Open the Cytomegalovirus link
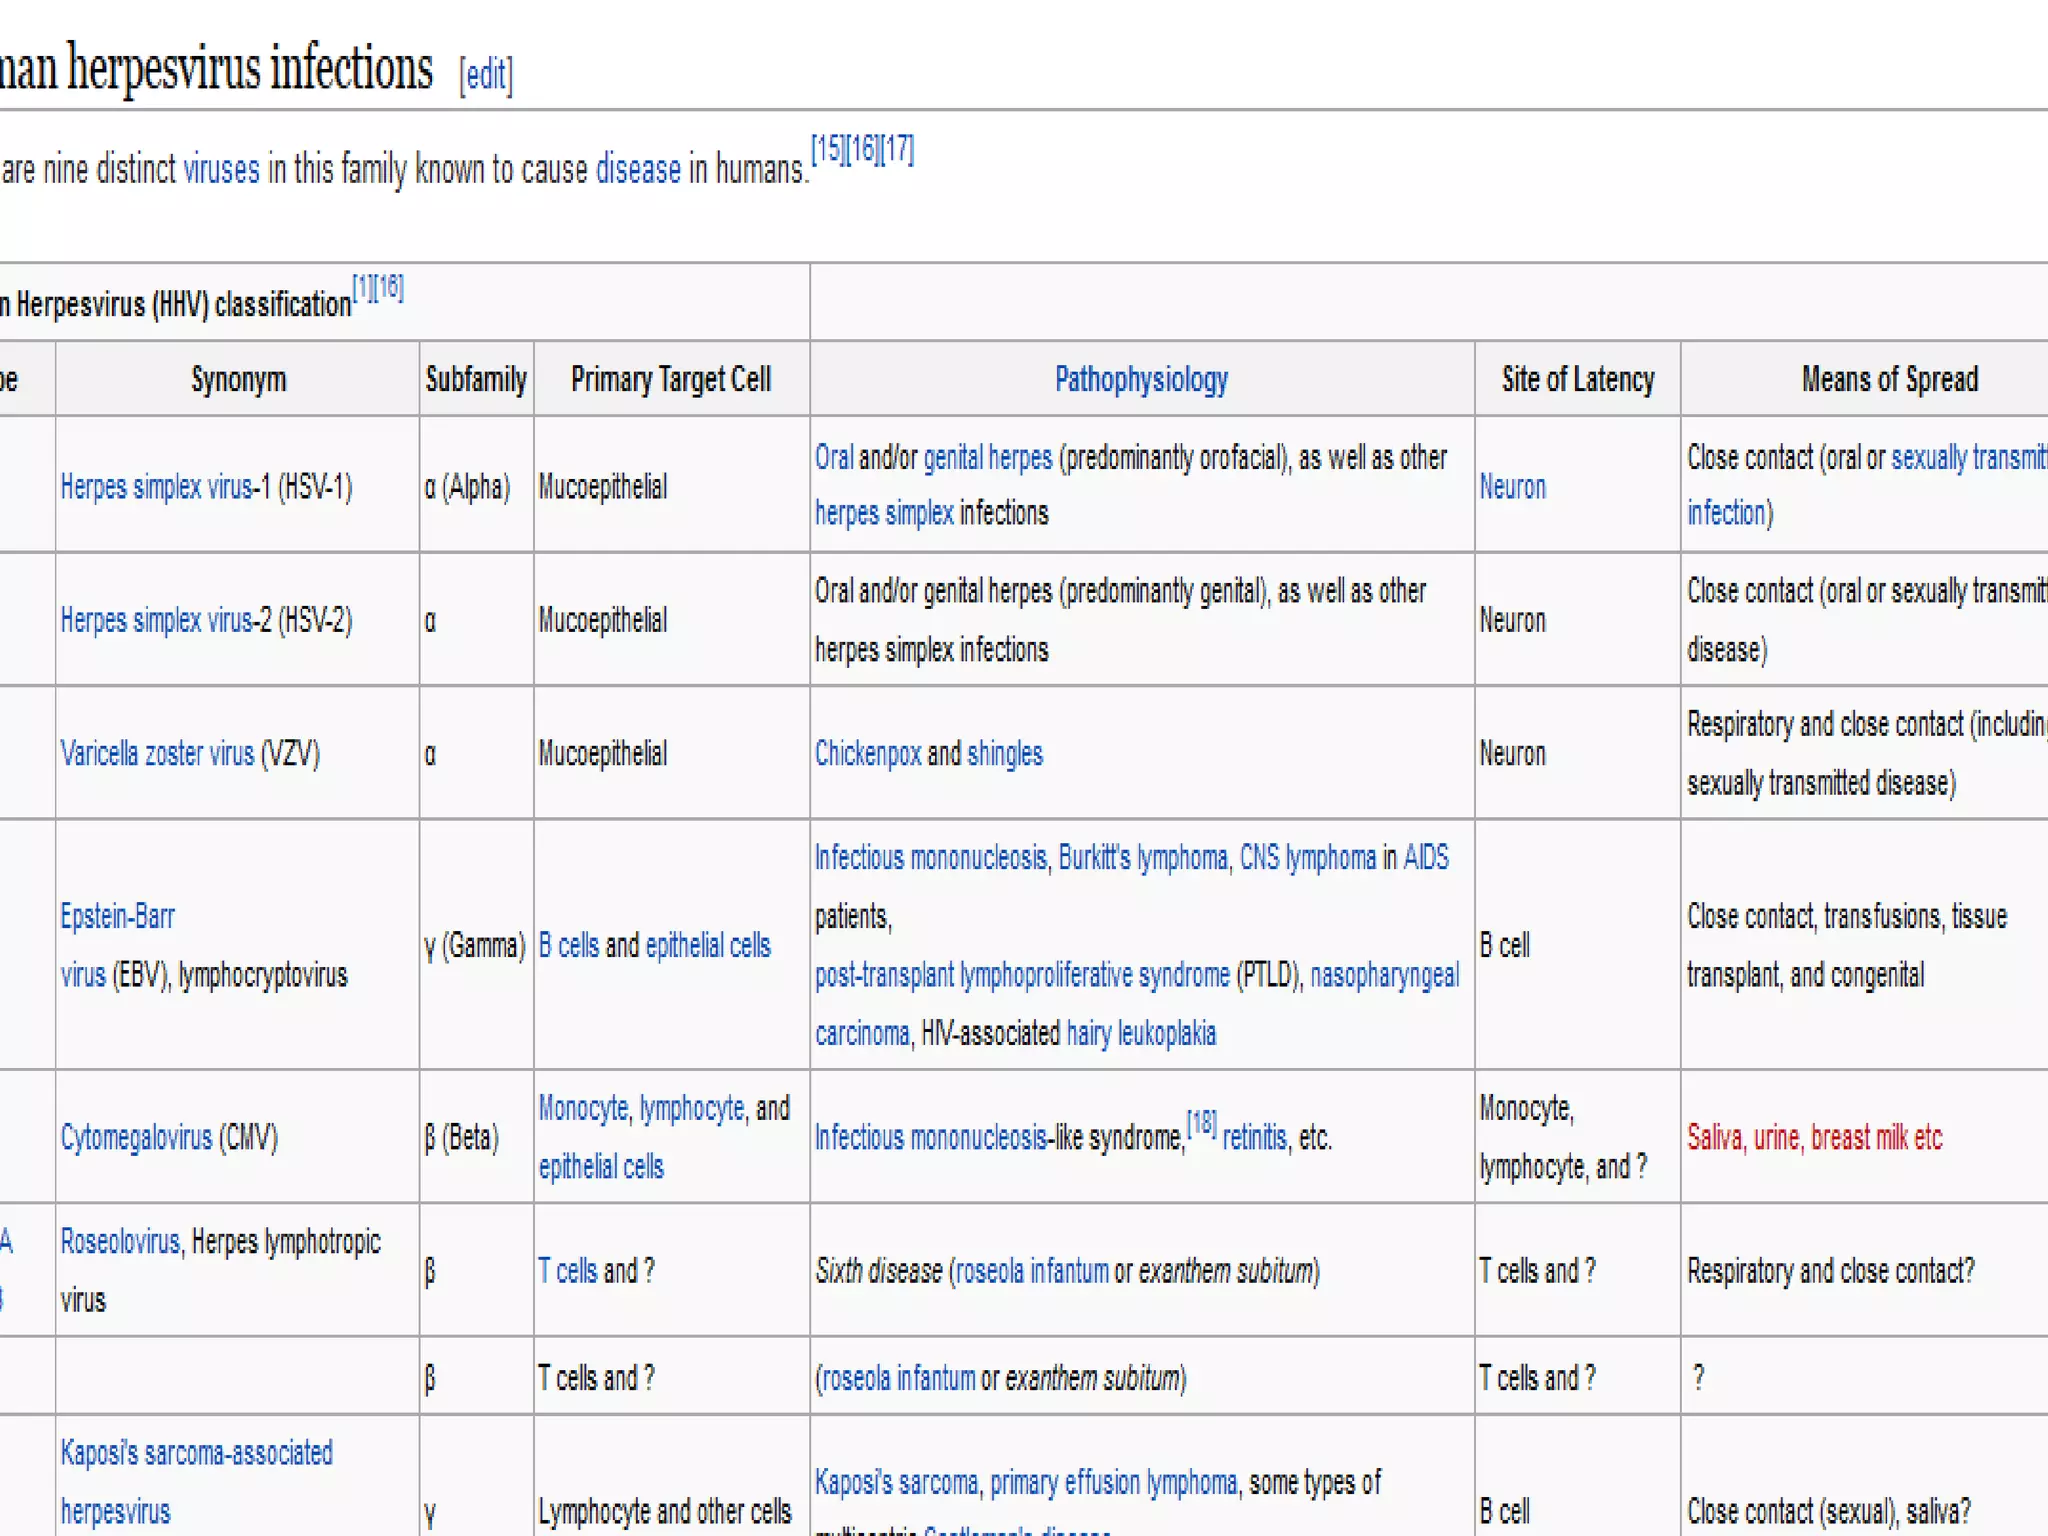Viewport: 2048px width, 1536px height. tap(136, 1138)
